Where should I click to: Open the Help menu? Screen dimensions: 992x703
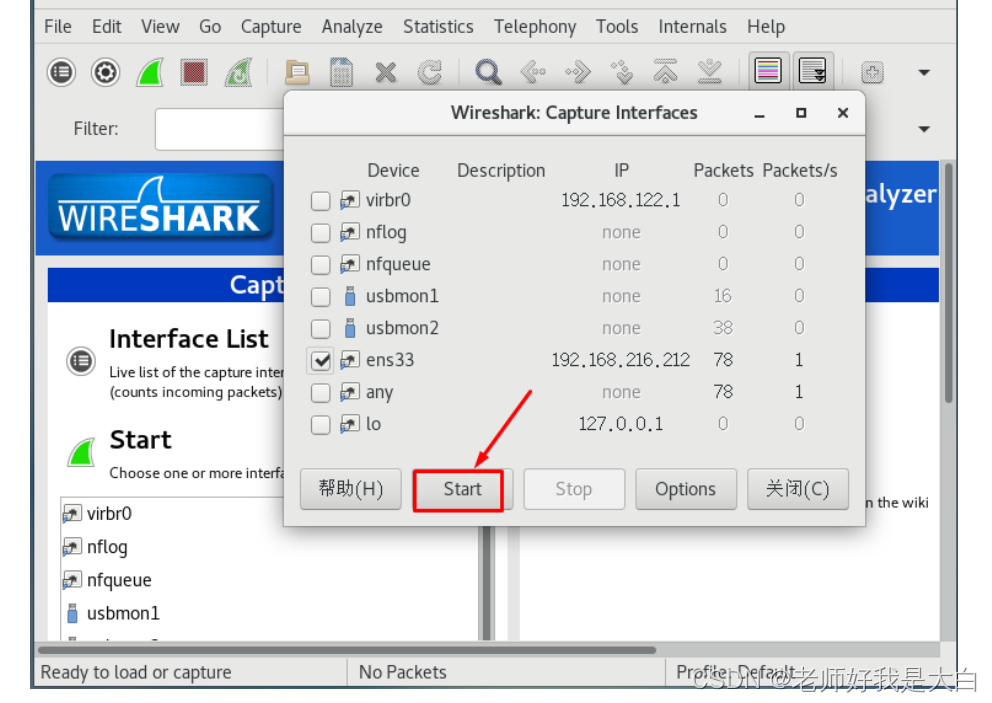click(x=766, y=27)
